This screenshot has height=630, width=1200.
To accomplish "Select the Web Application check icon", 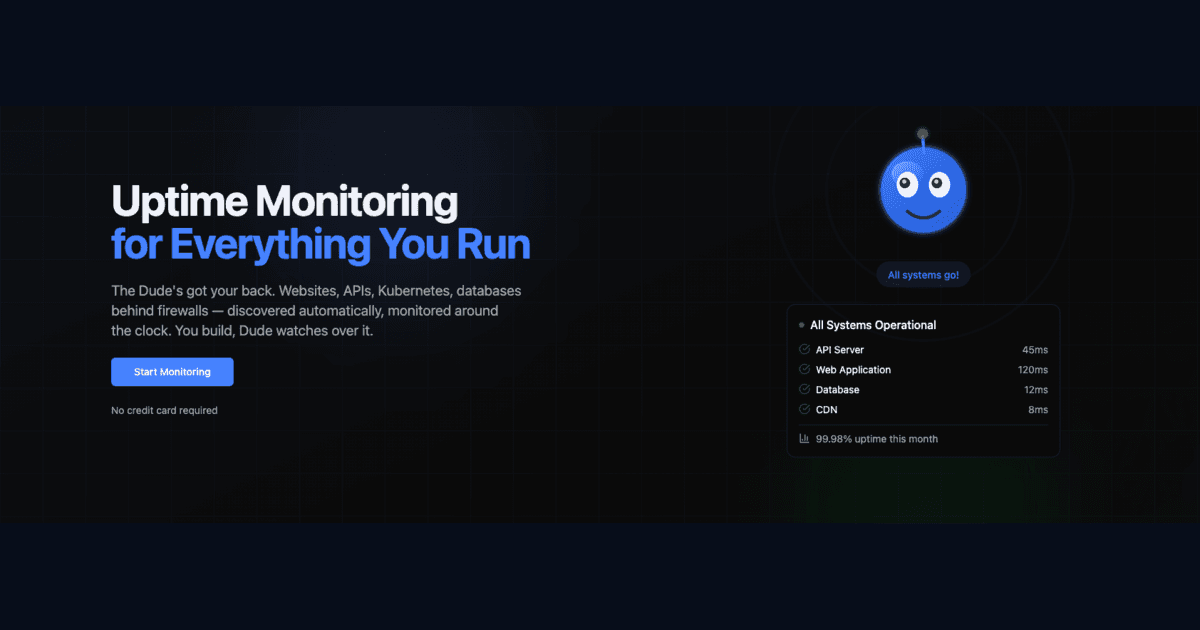I will coord(803,369).
